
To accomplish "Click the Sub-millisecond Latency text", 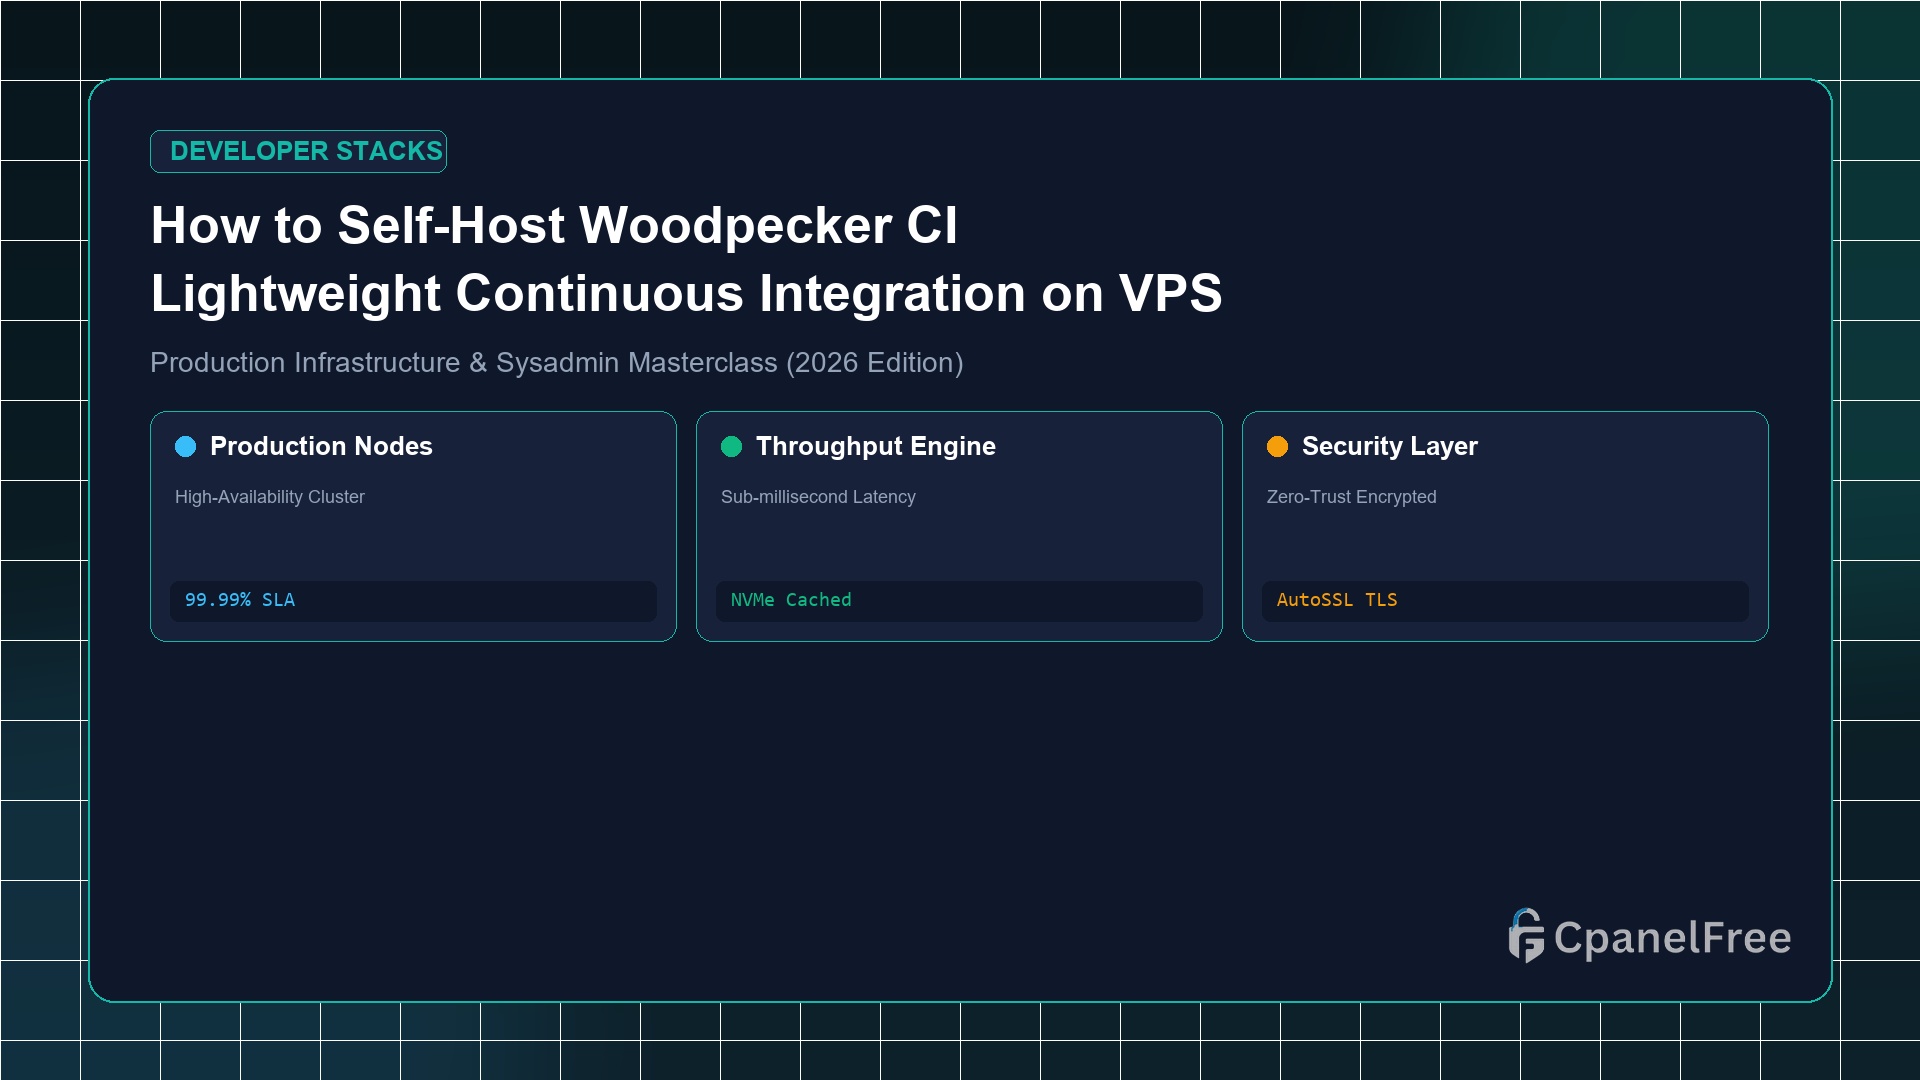I will click(x=818, y=497).
